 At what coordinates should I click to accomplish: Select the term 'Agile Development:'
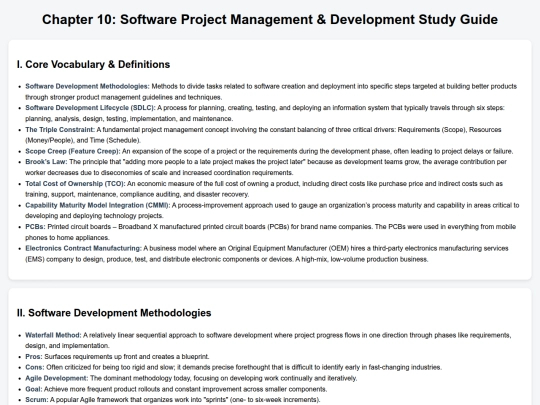[57, 378]
